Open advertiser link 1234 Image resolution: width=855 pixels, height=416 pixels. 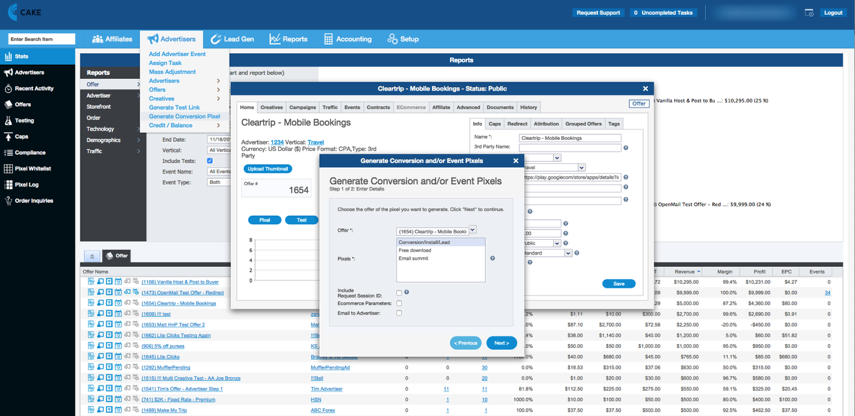click(x=276, y=142)
